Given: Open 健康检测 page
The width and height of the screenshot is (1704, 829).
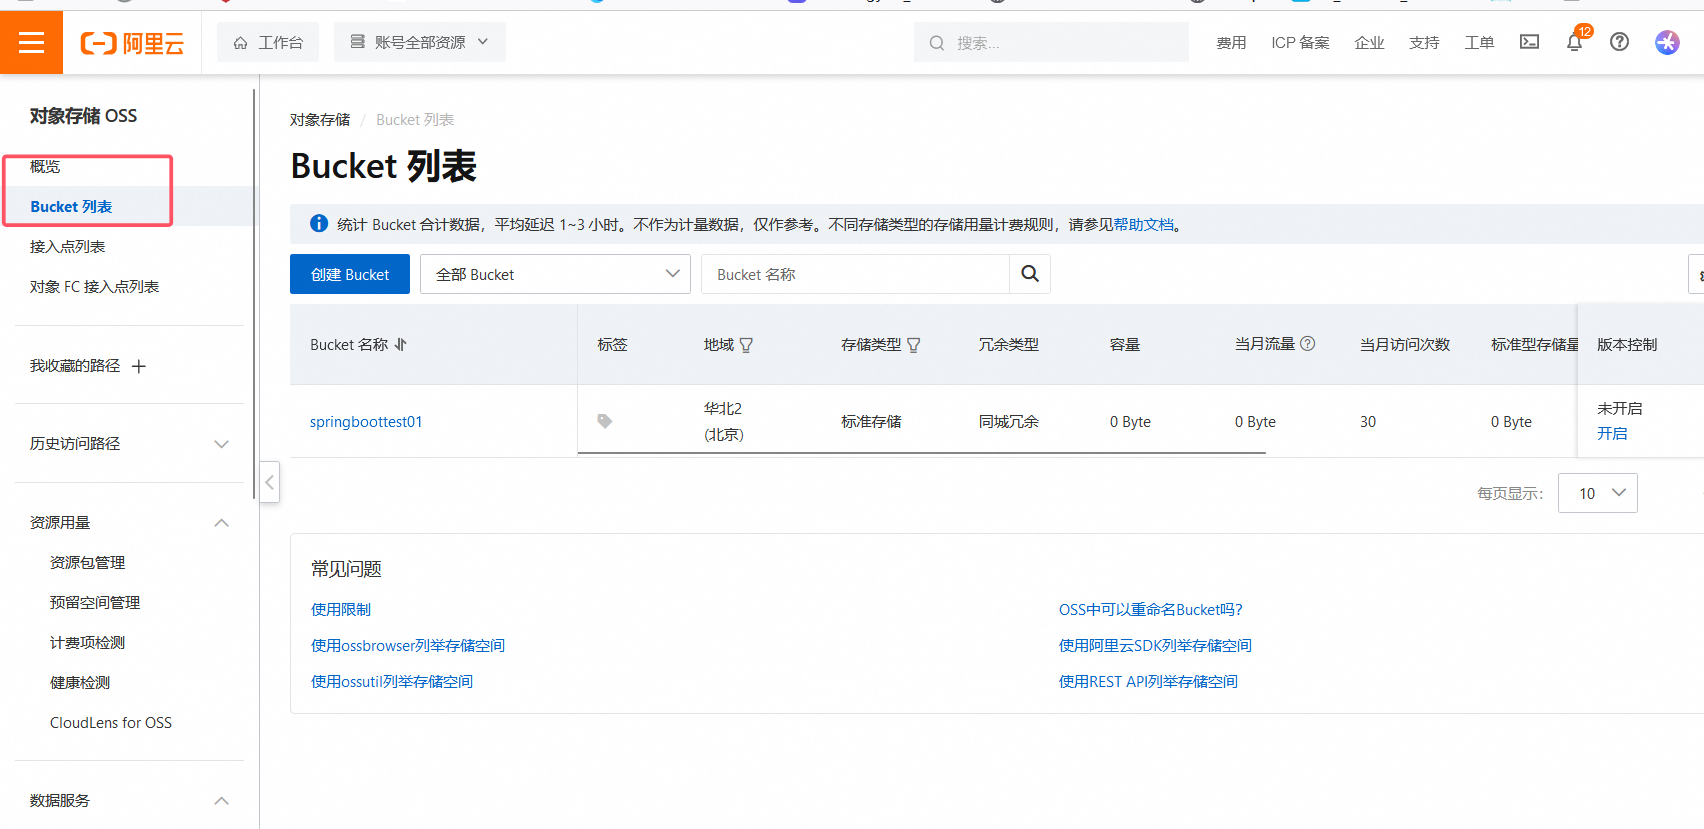Looking at the screenshot, I should [x=80, y=682].
